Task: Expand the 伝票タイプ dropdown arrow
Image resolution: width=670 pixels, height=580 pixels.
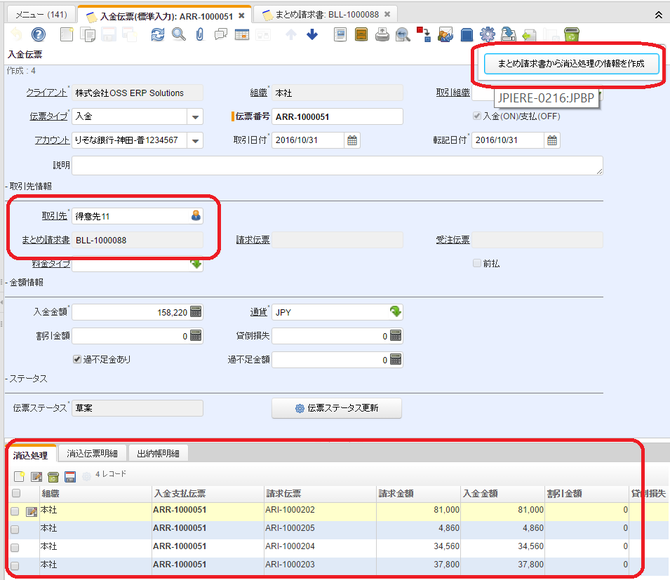Action: pos(195,117)
